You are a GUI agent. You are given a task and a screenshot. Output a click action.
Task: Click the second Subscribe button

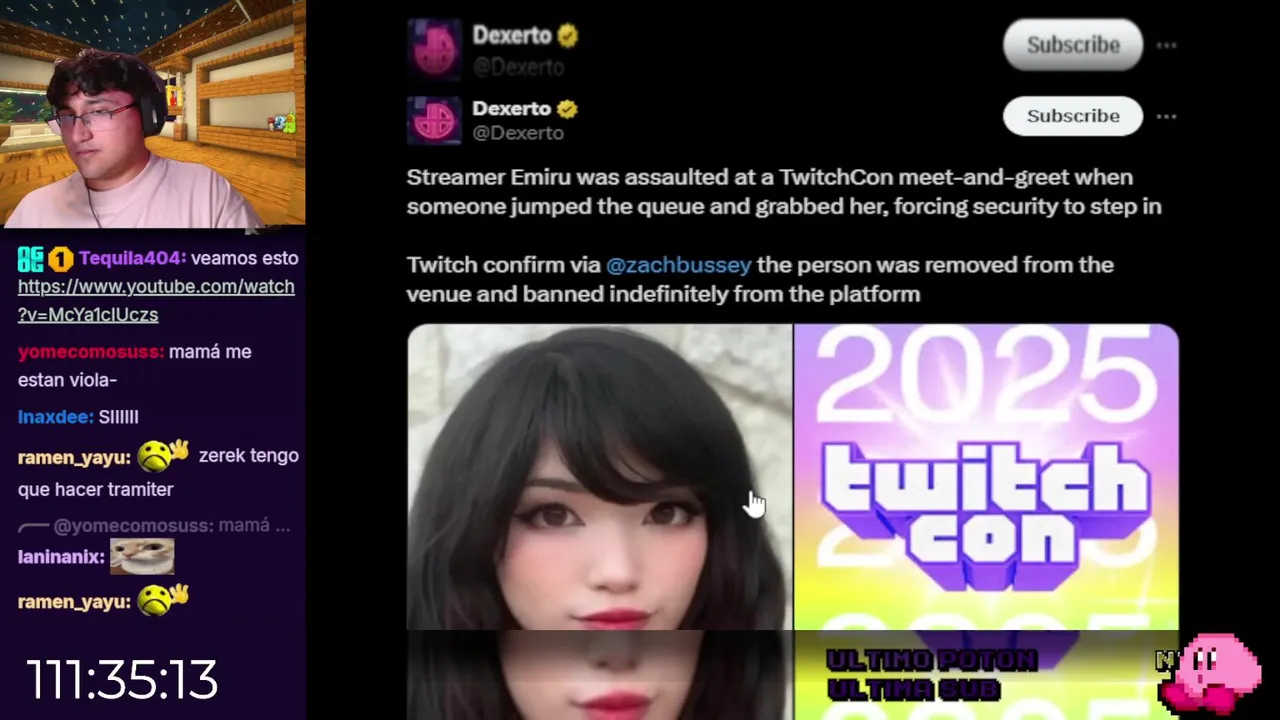(x=1073, y=116)
